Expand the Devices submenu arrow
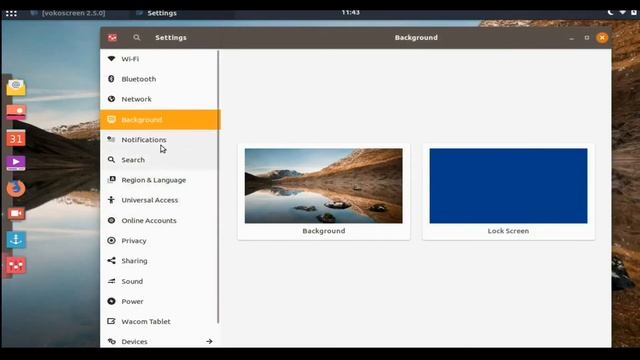 point(209,341)
